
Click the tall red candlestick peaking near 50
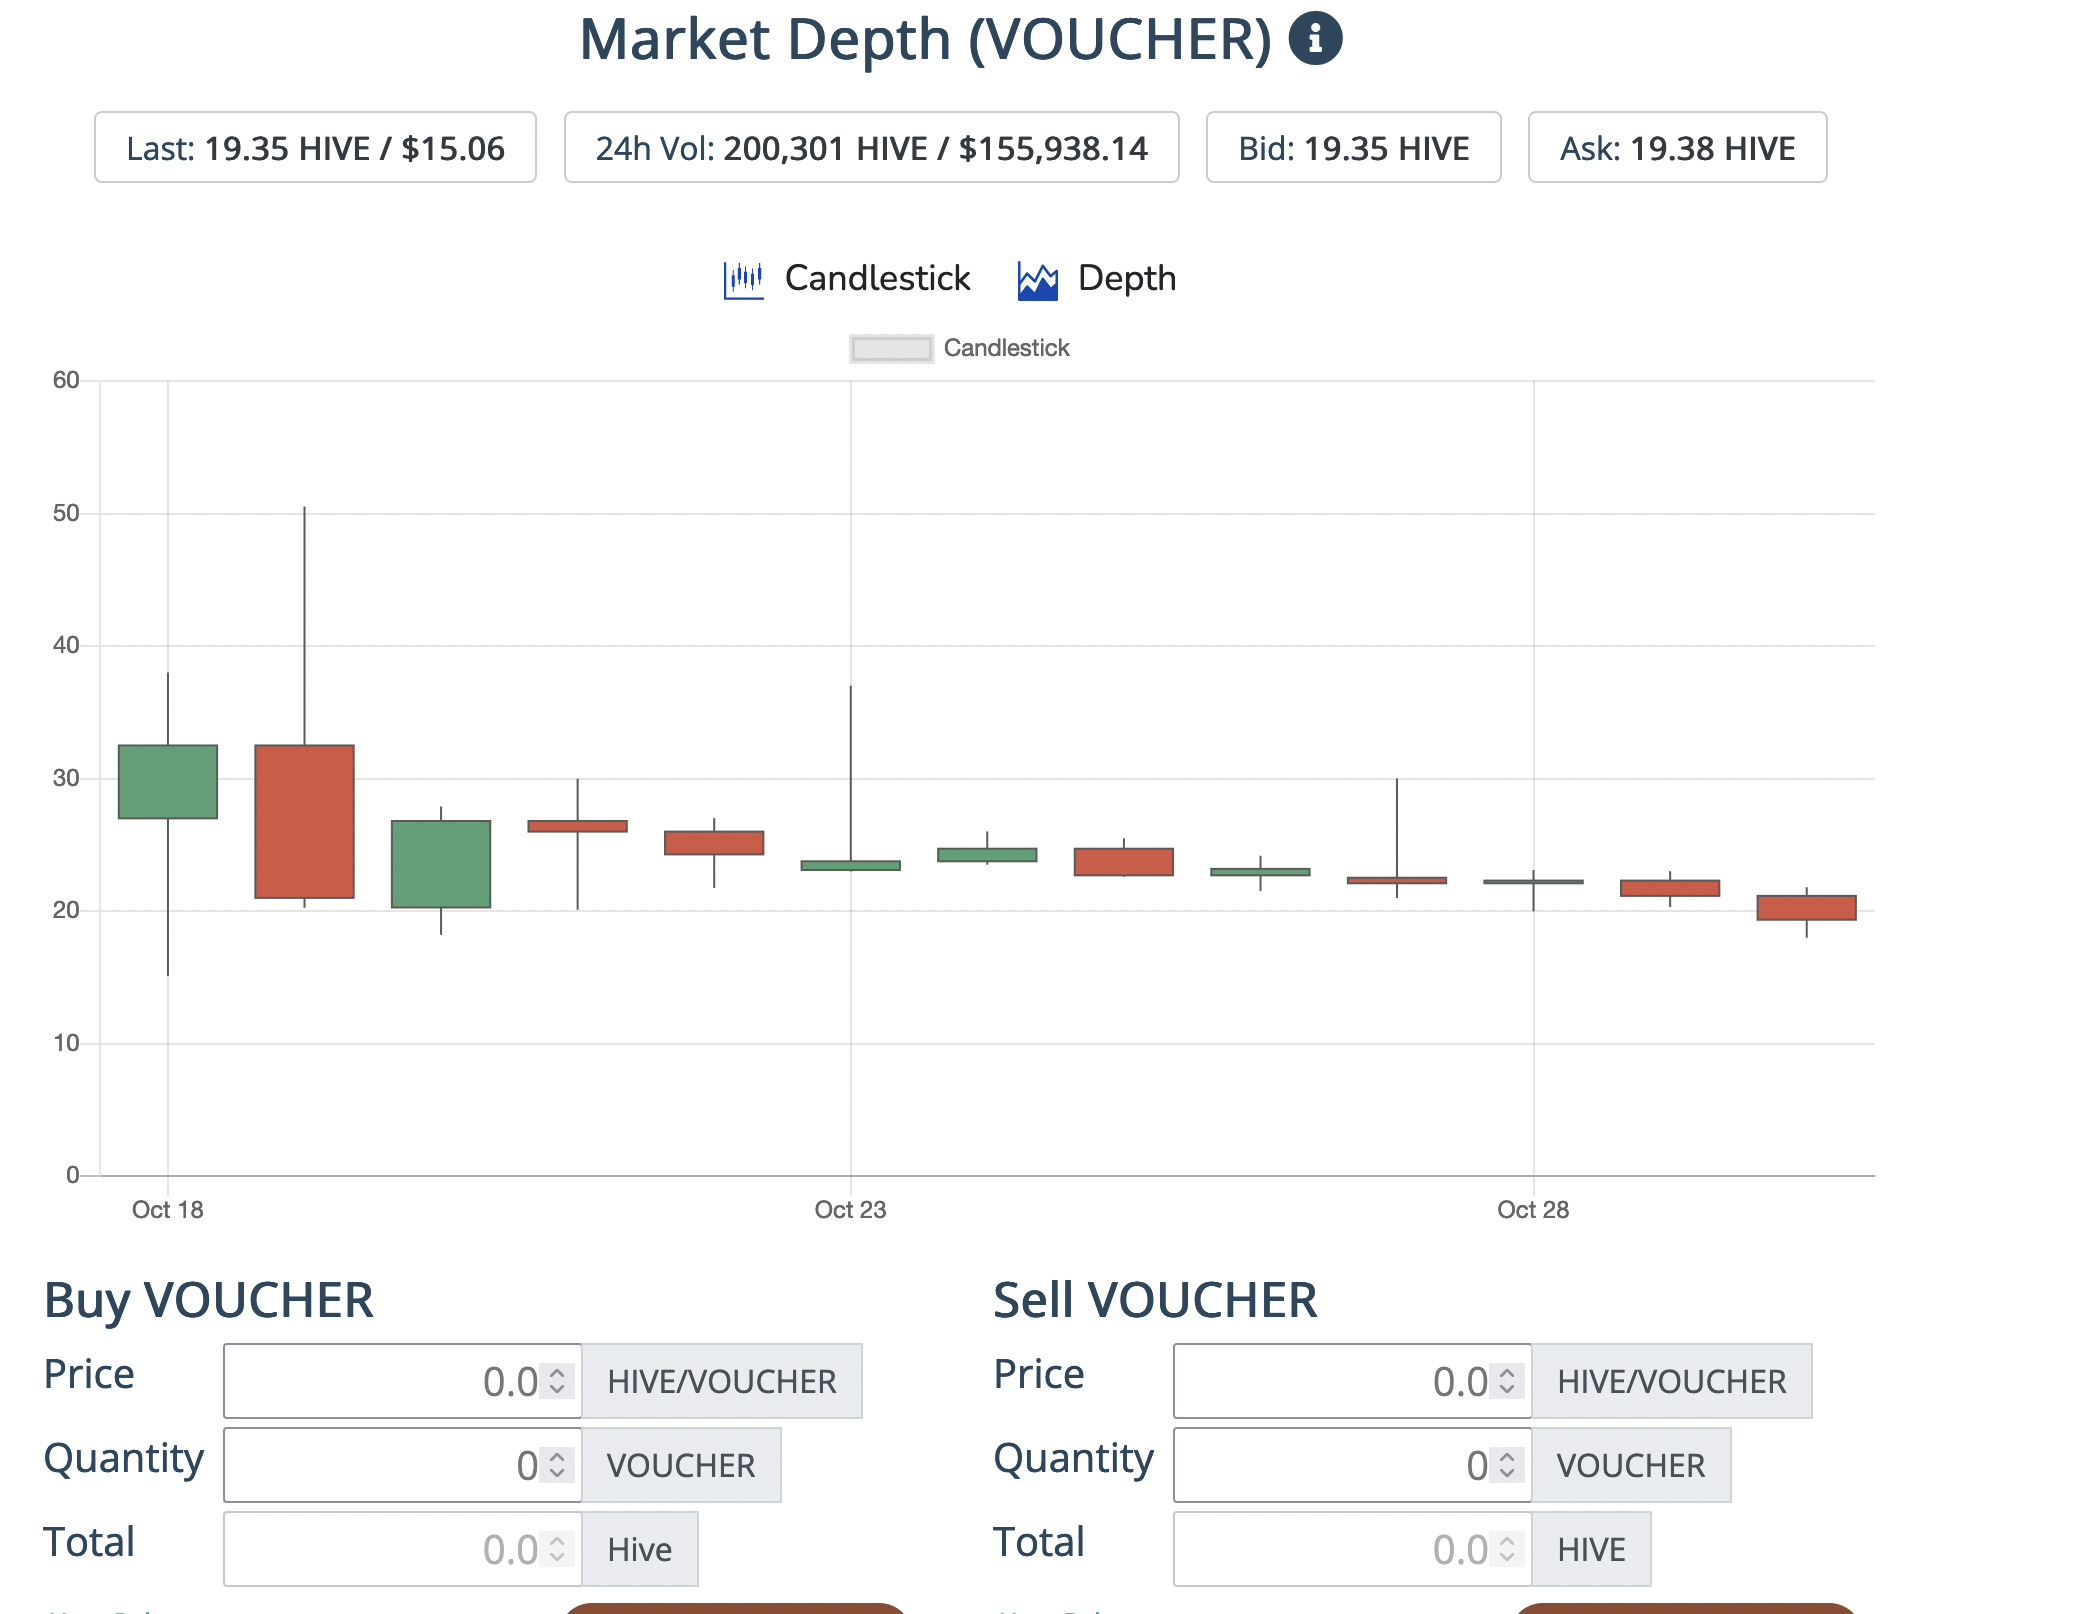[304, 821]
